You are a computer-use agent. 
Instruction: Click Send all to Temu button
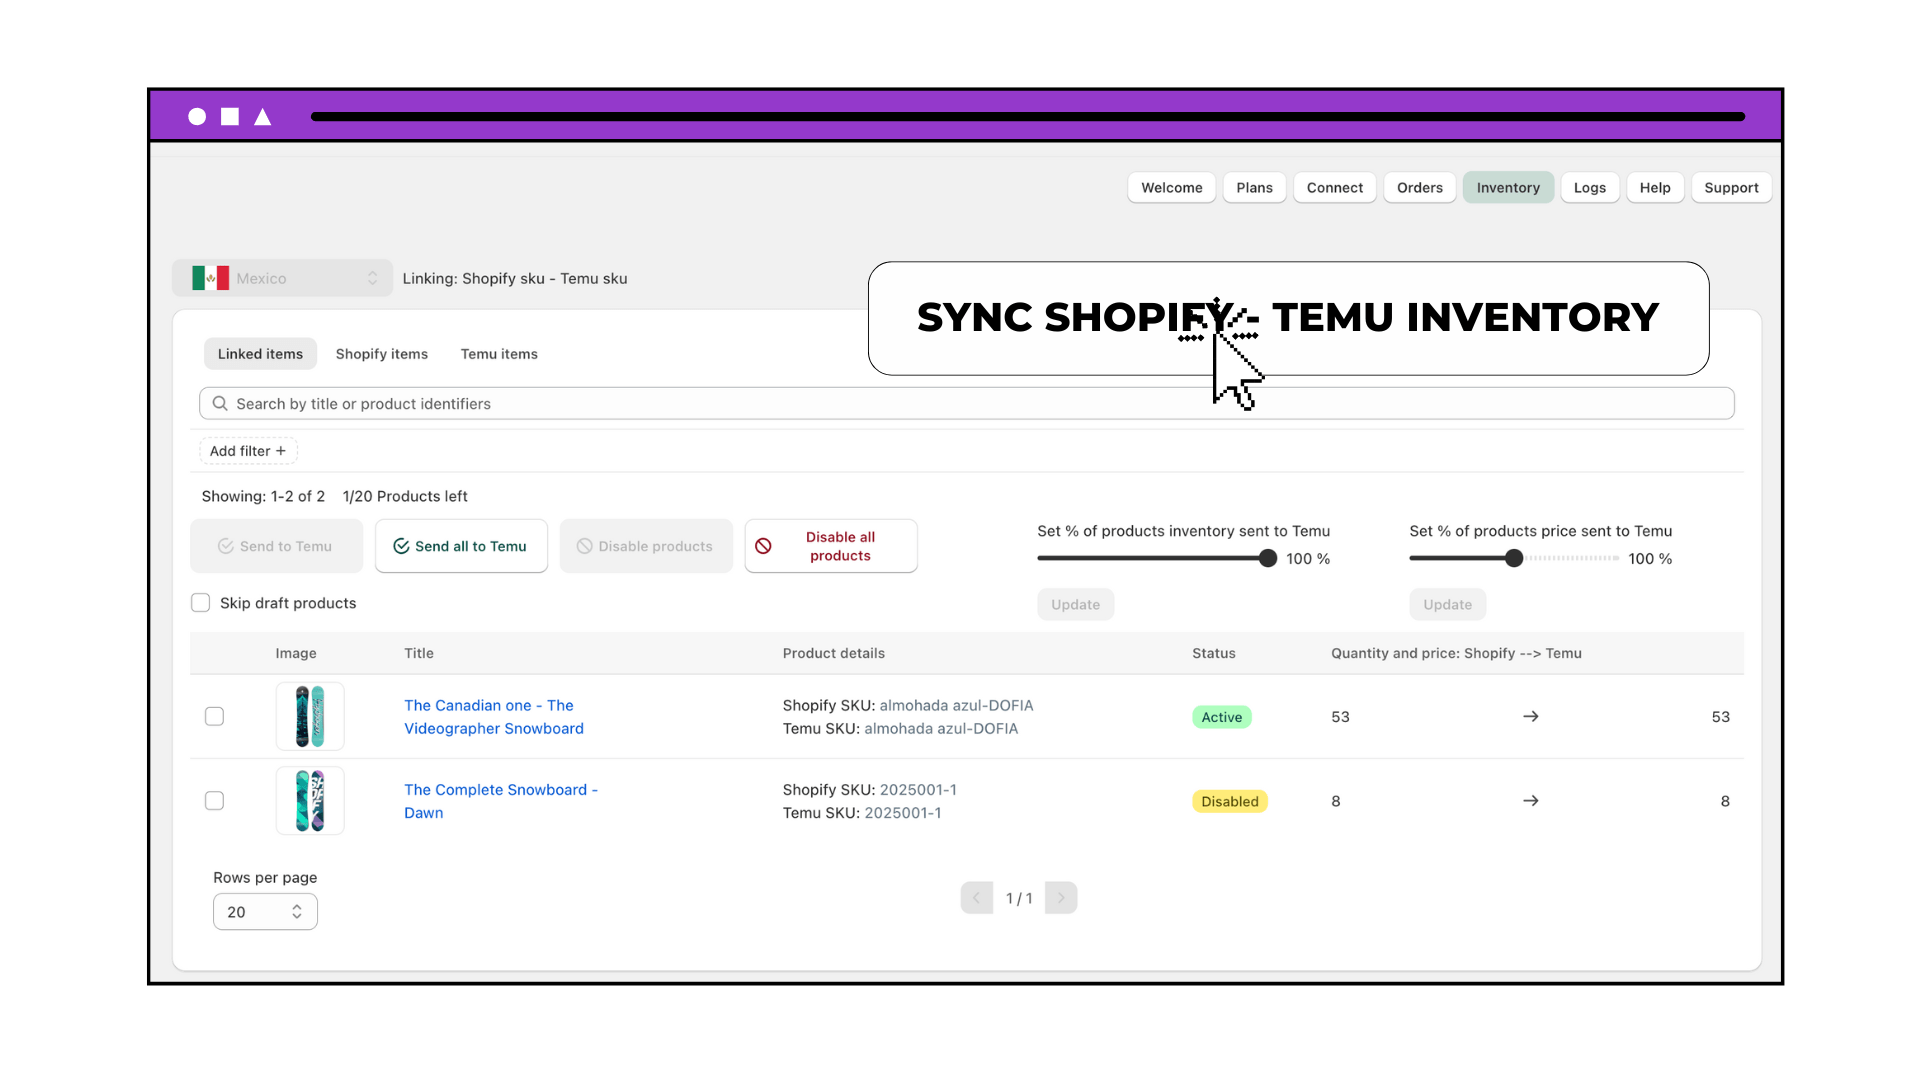pyautogui.click(x=461, y=546)
